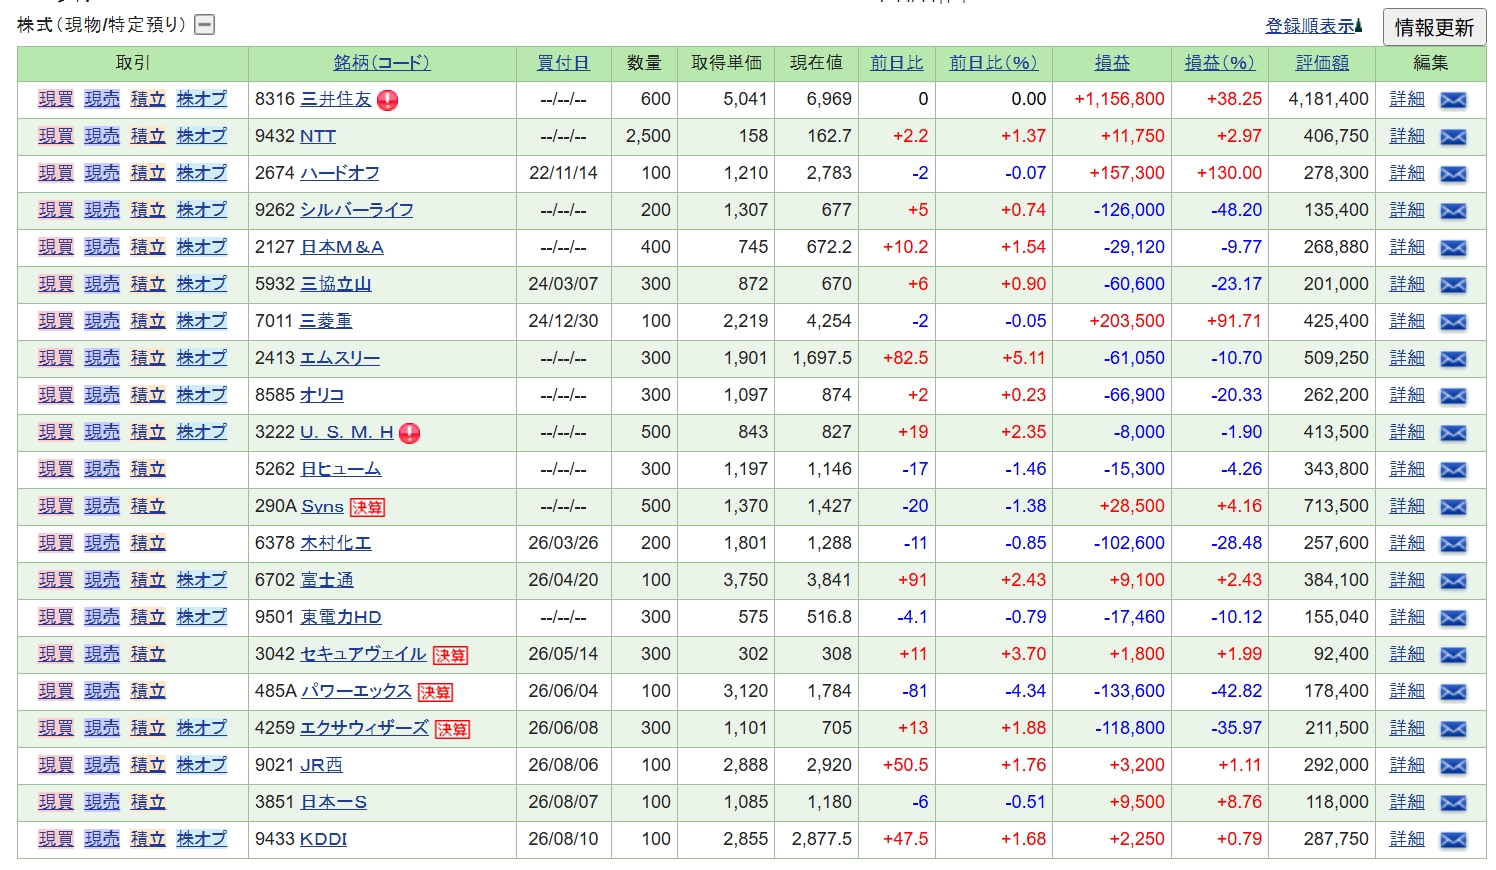Sort the table by 評価額
Image resolution: width=1496 pixels, height=870 pixels.
(1322, 63)
